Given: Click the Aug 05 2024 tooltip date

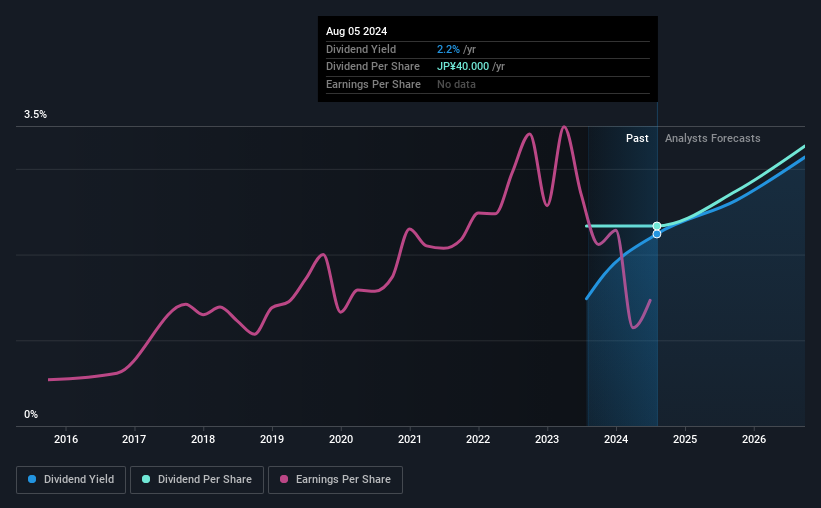Looking at the screenshot, I should (x=357, y=31).
